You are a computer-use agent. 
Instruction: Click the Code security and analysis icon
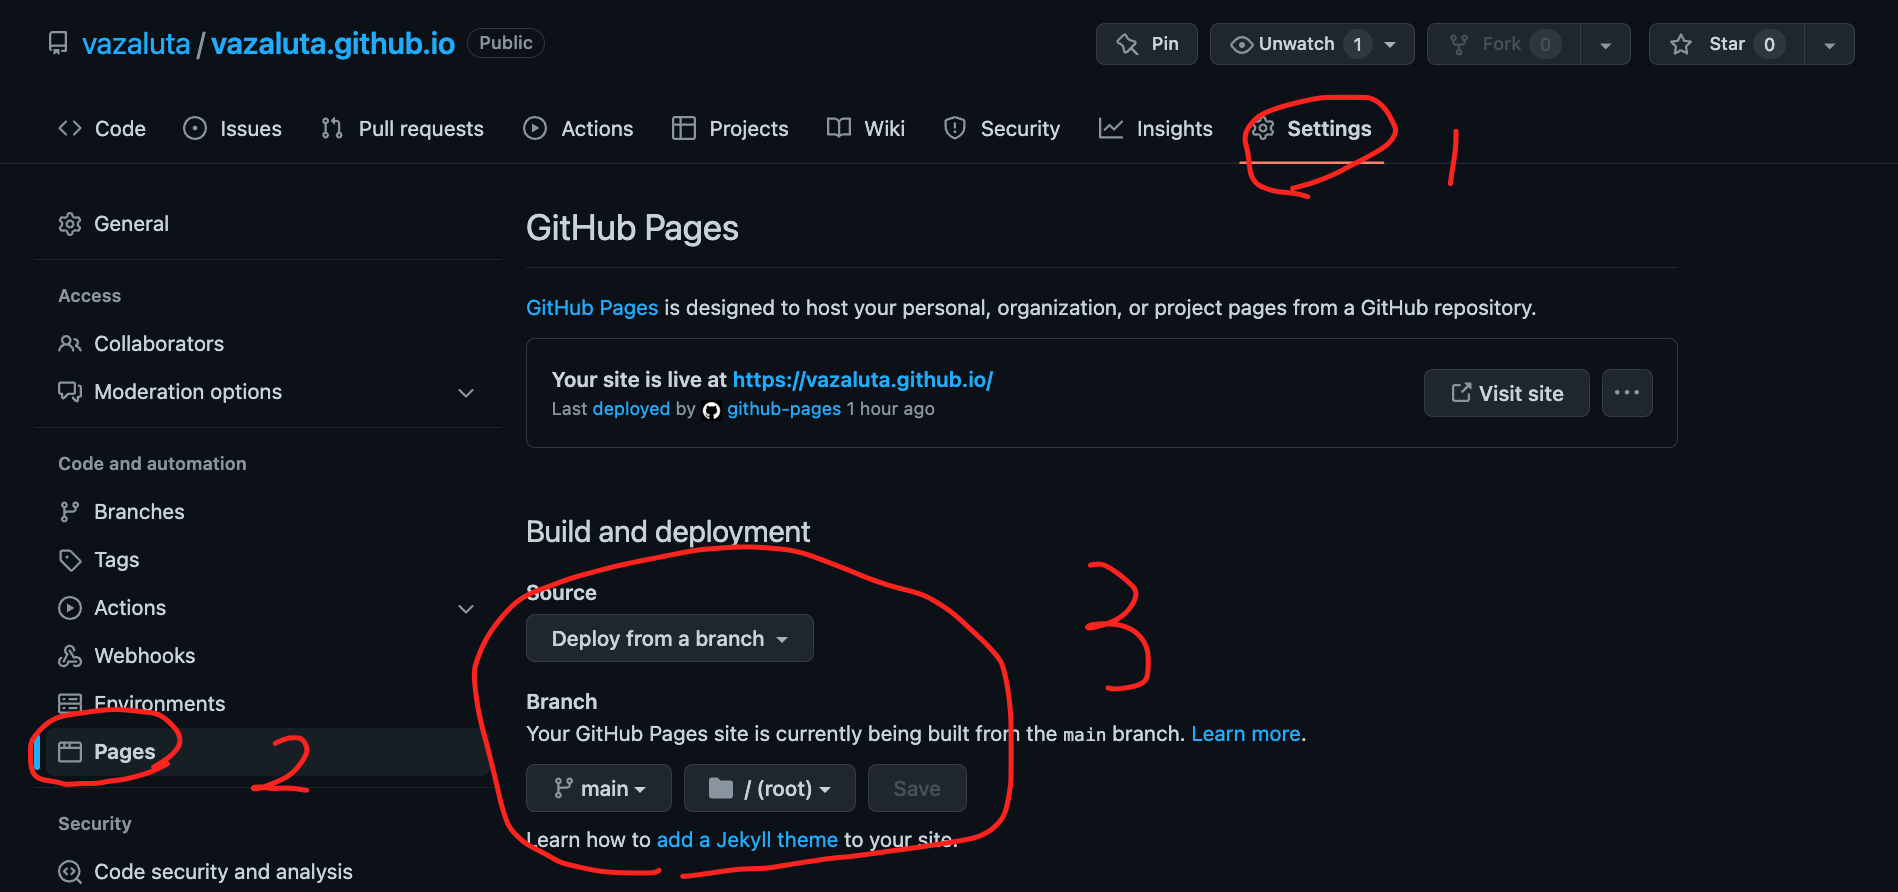[70, 872]
